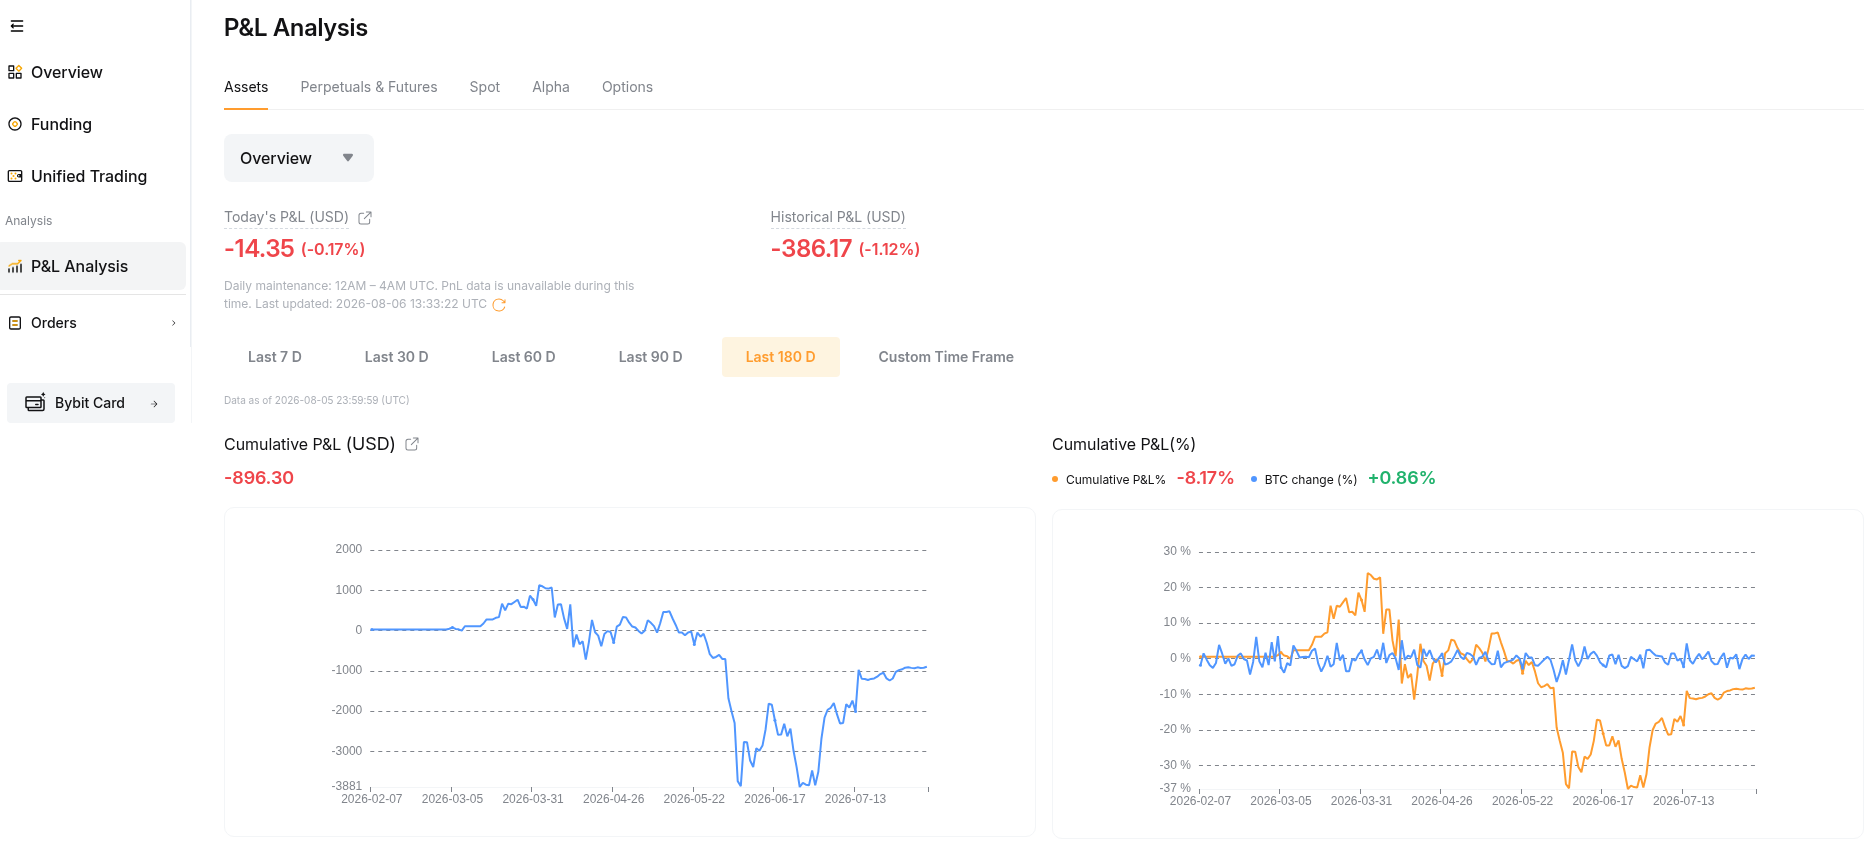The image size is (1869, 862).
Task: Click the +0.86% BTC change value
Action: [x=1402, y=478]
